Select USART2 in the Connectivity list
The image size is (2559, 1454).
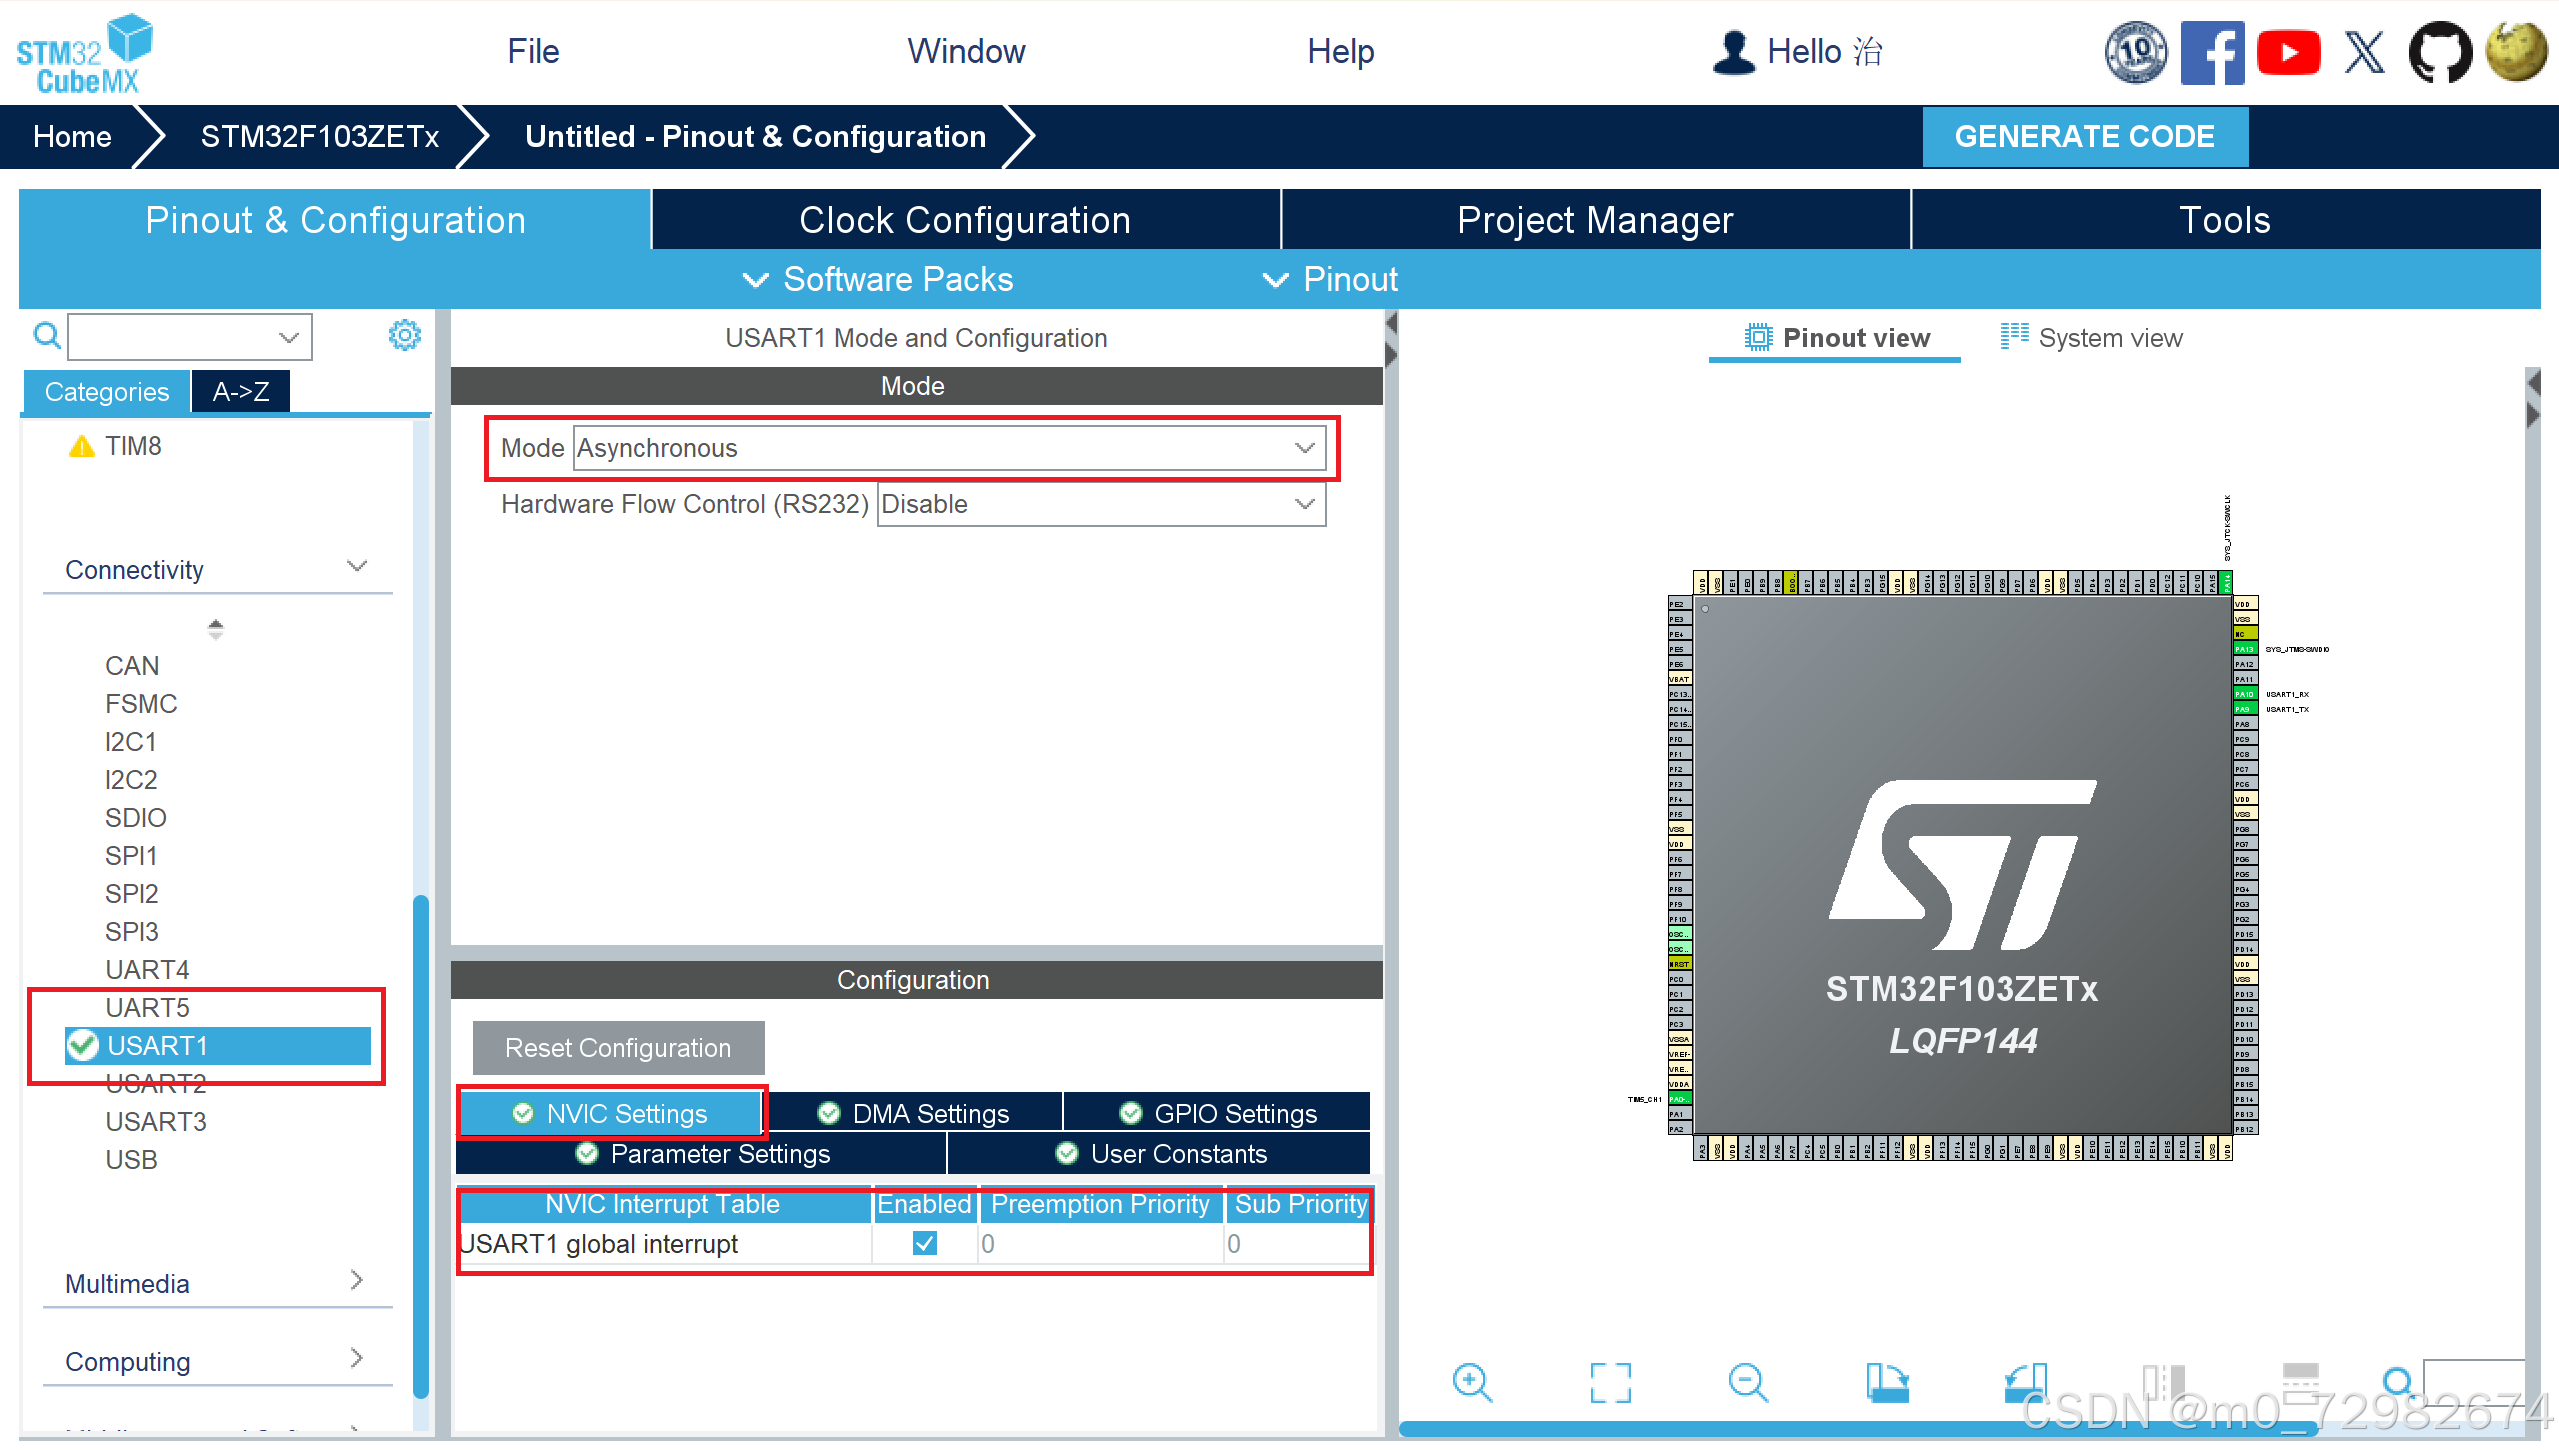pyautogui.click(x=155, y=1083)
